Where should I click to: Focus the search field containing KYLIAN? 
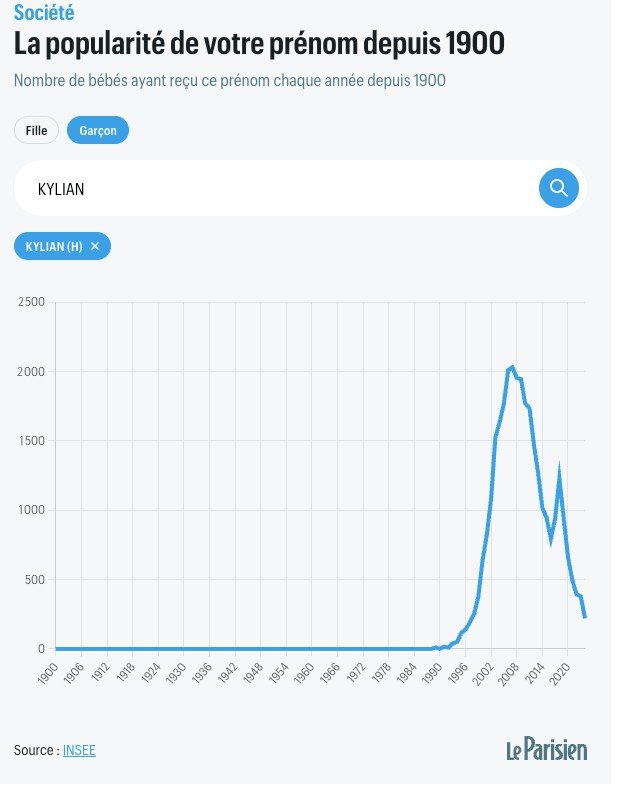pyautogui.click(x=279, y=191)
